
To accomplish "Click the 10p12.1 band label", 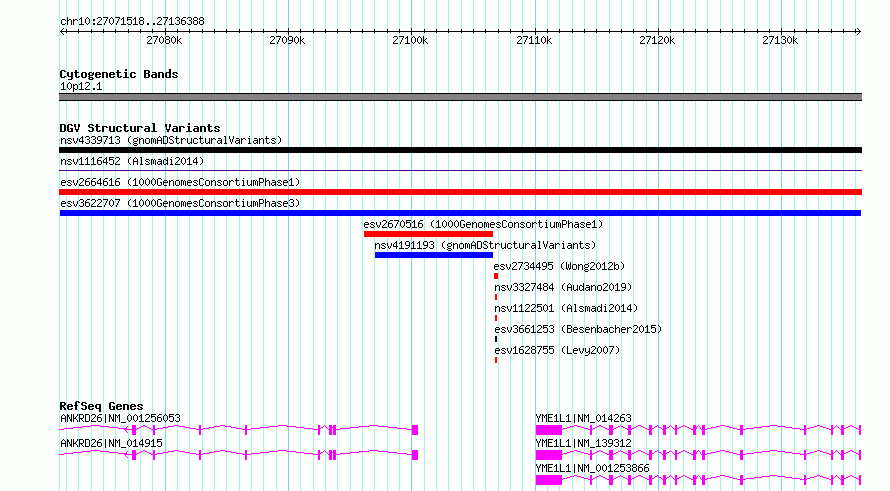I will pyautogui.click(x=81, y=86).
